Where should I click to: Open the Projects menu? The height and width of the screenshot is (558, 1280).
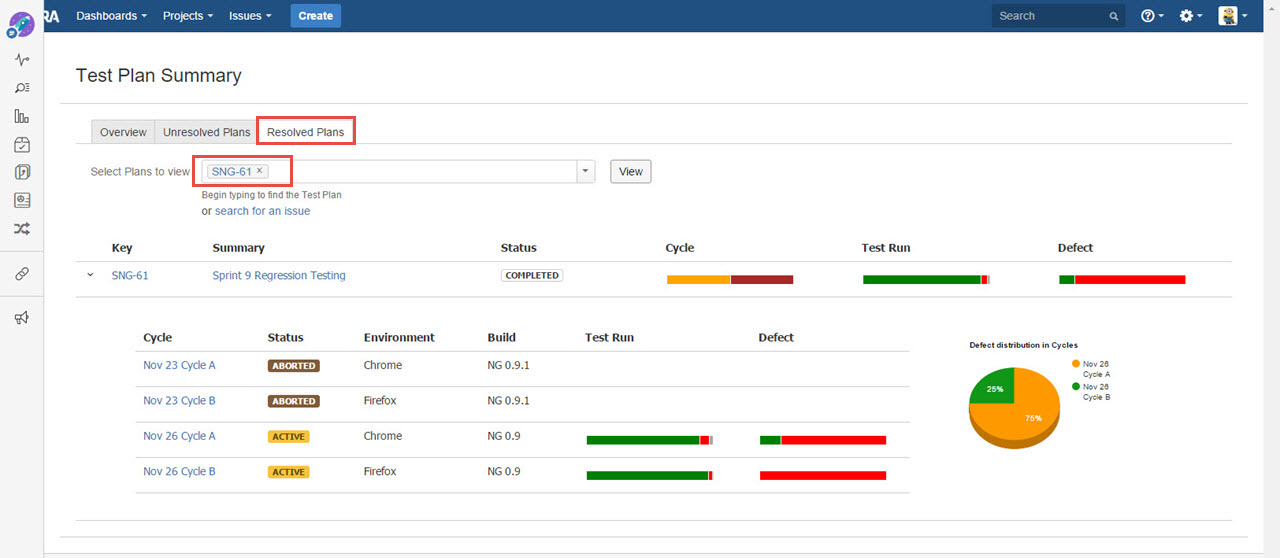[x=188, y=16]
